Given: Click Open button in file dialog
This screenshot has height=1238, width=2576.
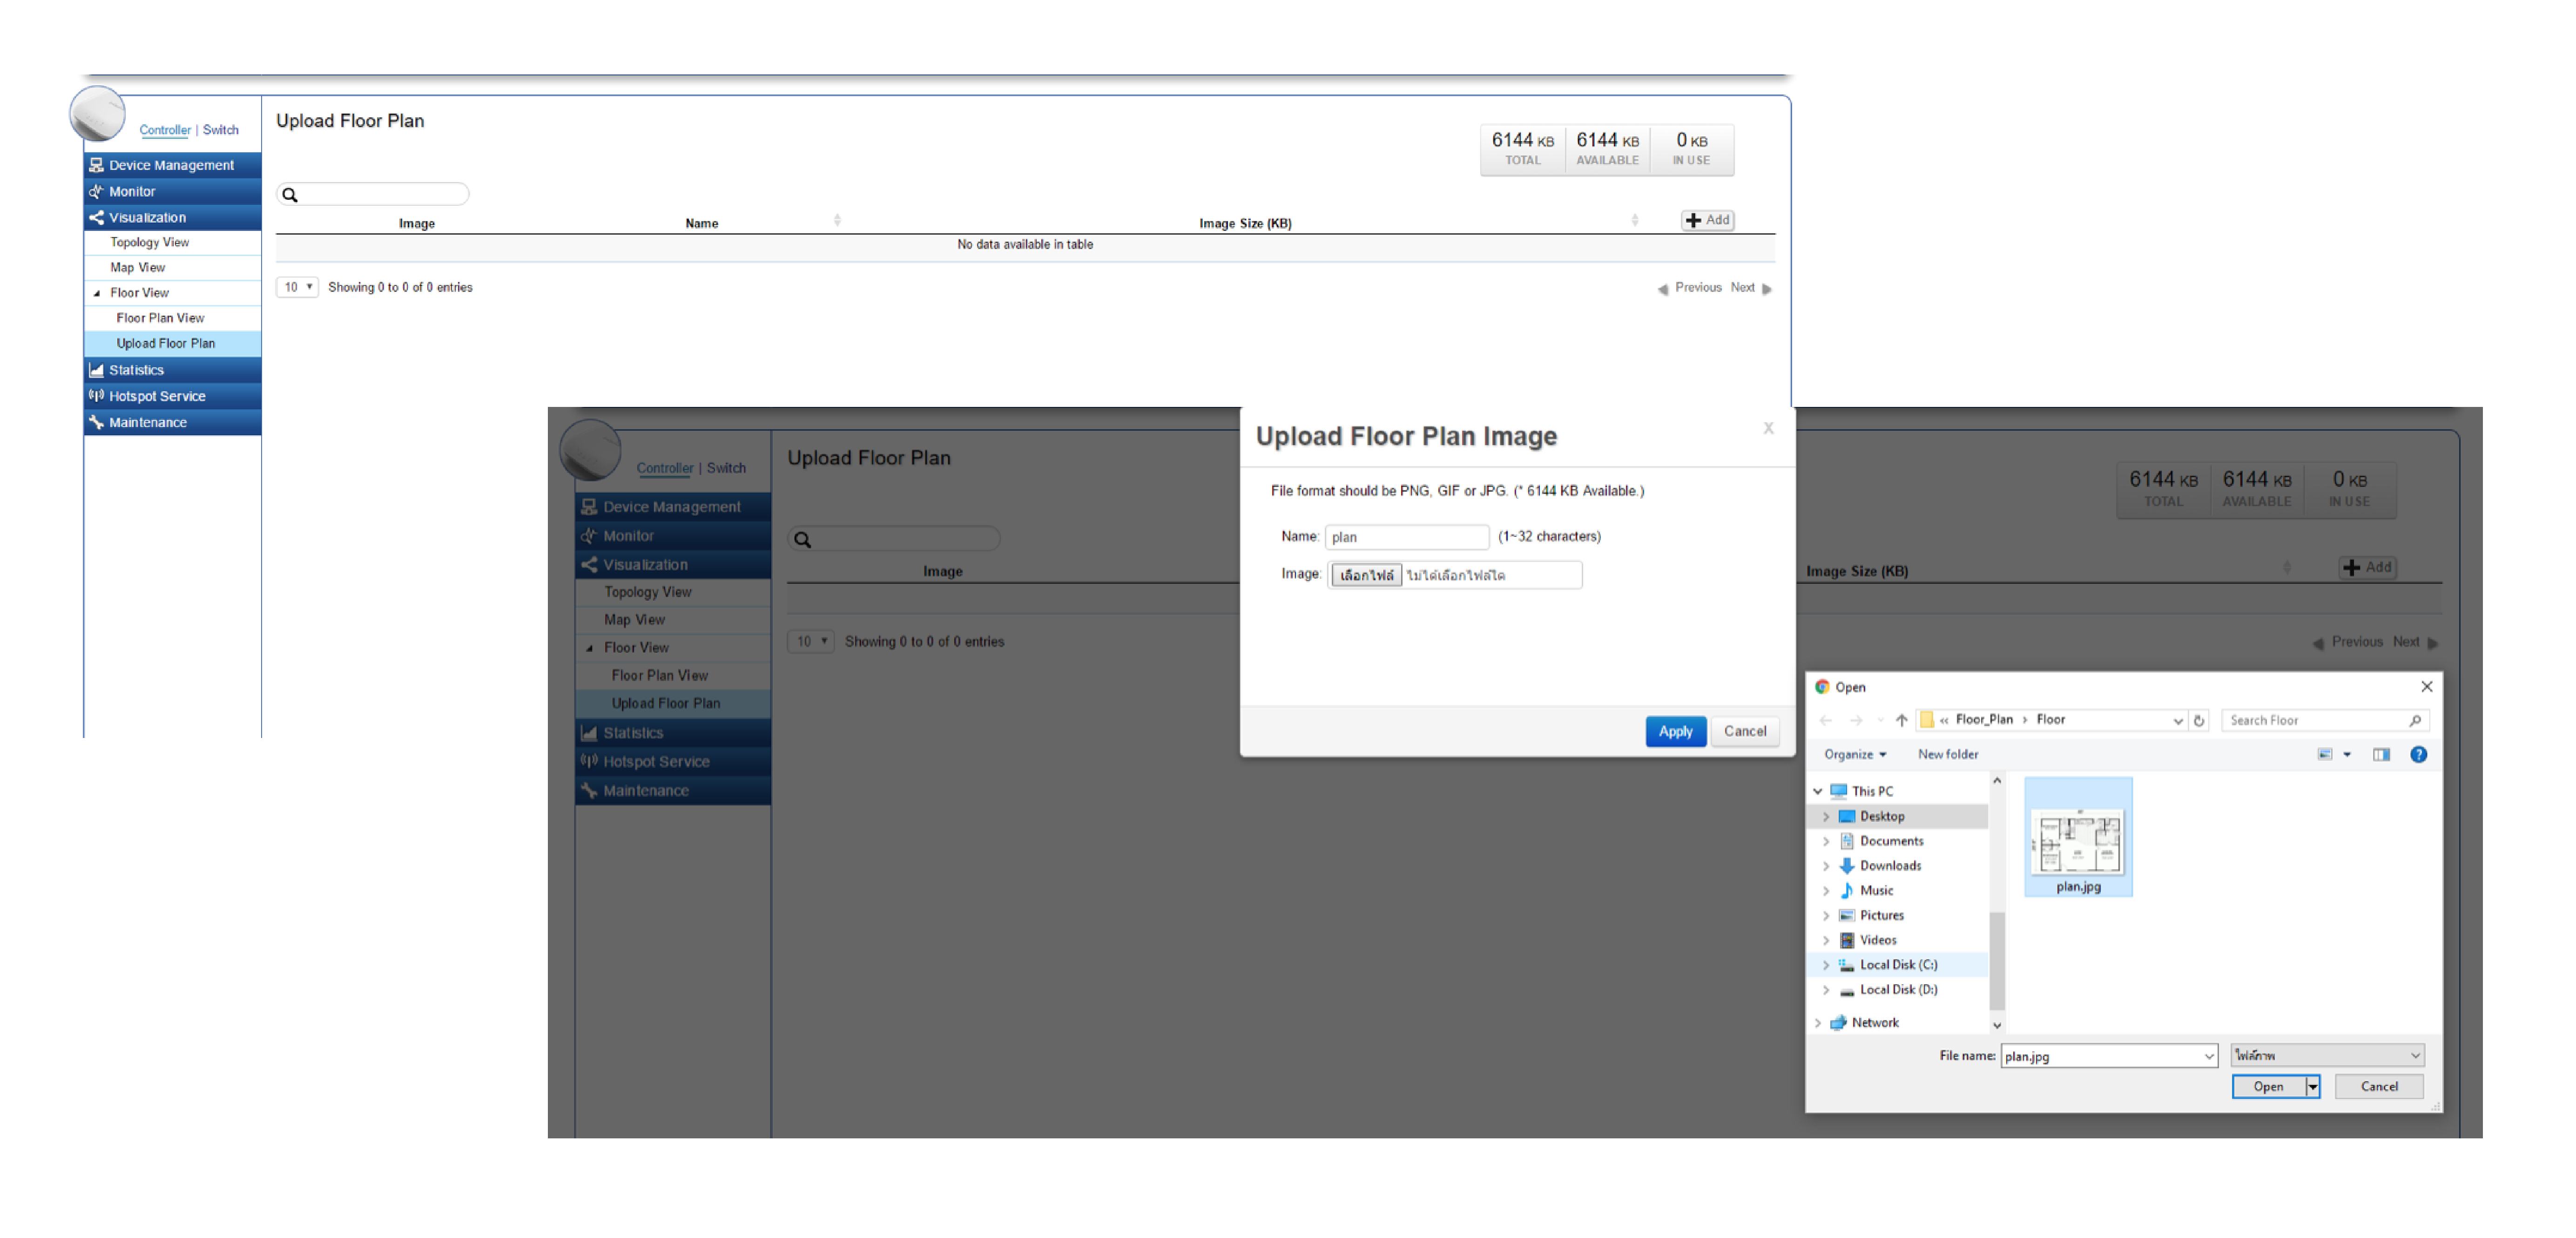Looking at the screenshot, I should coord(2268,1087).
